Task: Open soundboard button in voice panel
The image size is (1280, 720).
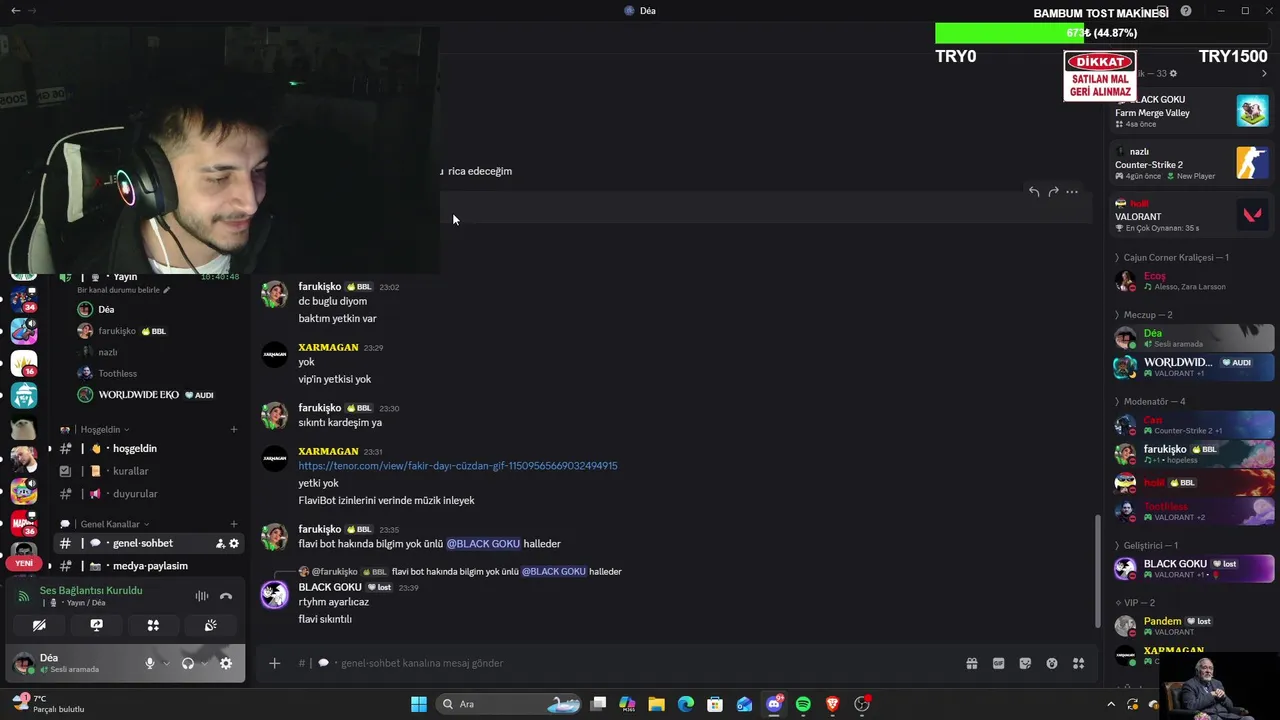Action: (210, 625)
